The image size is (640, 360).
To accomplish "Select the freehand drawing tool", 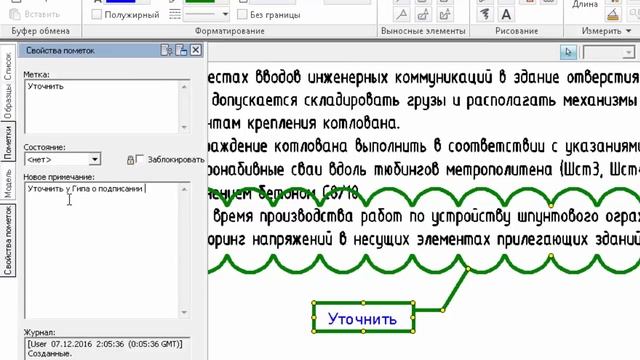I will 485,15.
